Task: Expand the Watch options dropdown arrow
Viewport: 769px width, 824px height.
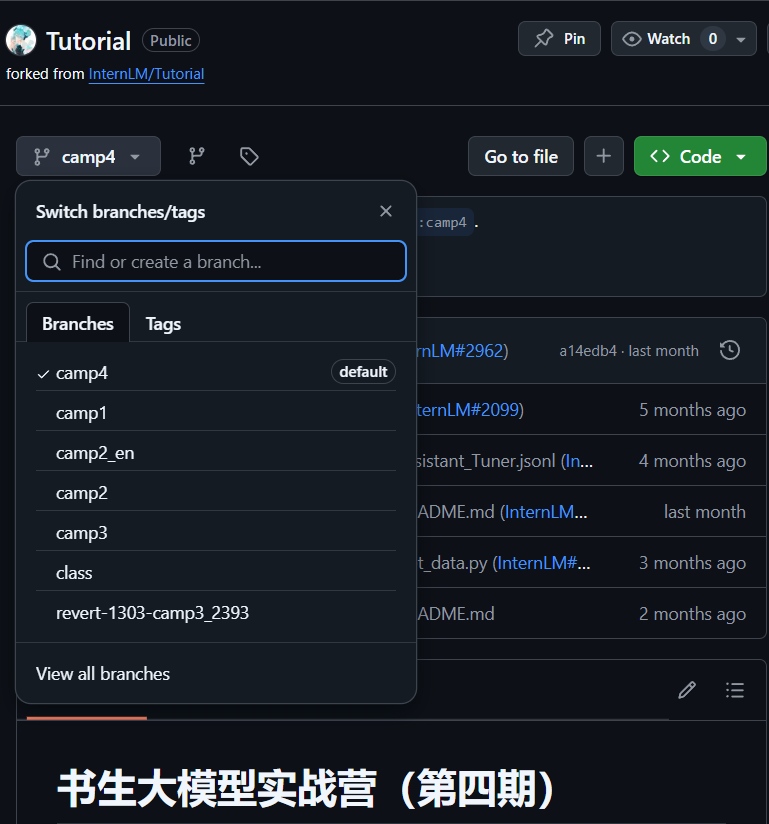Action: [741, 39]
